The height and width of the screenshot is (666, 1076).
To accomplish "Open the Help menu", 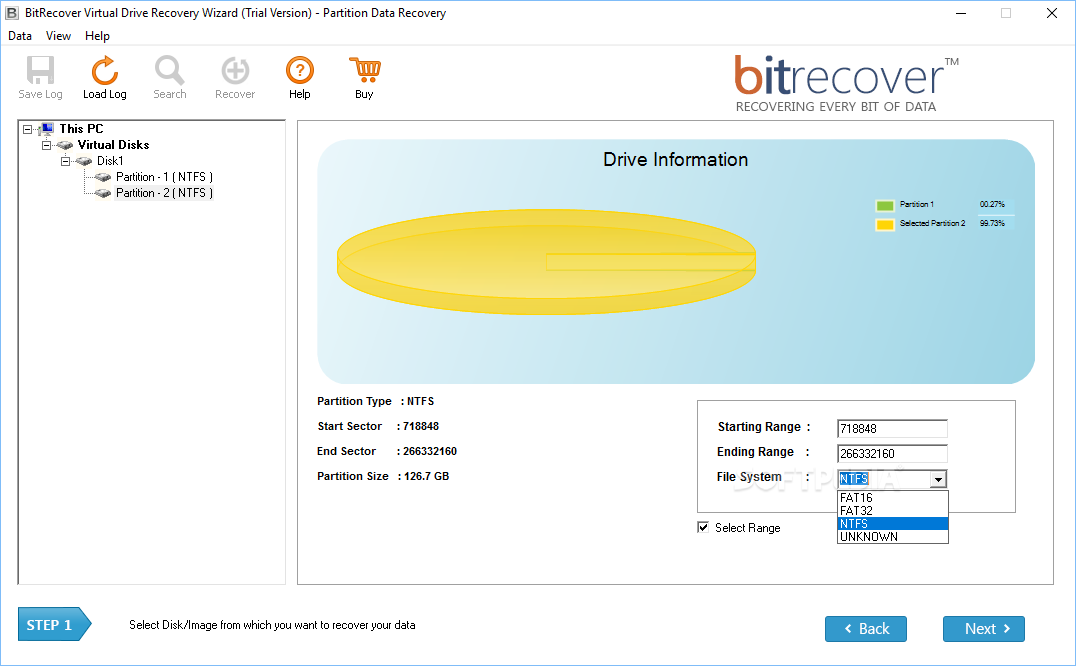I will pyautogui.click(x=97, y=36).
